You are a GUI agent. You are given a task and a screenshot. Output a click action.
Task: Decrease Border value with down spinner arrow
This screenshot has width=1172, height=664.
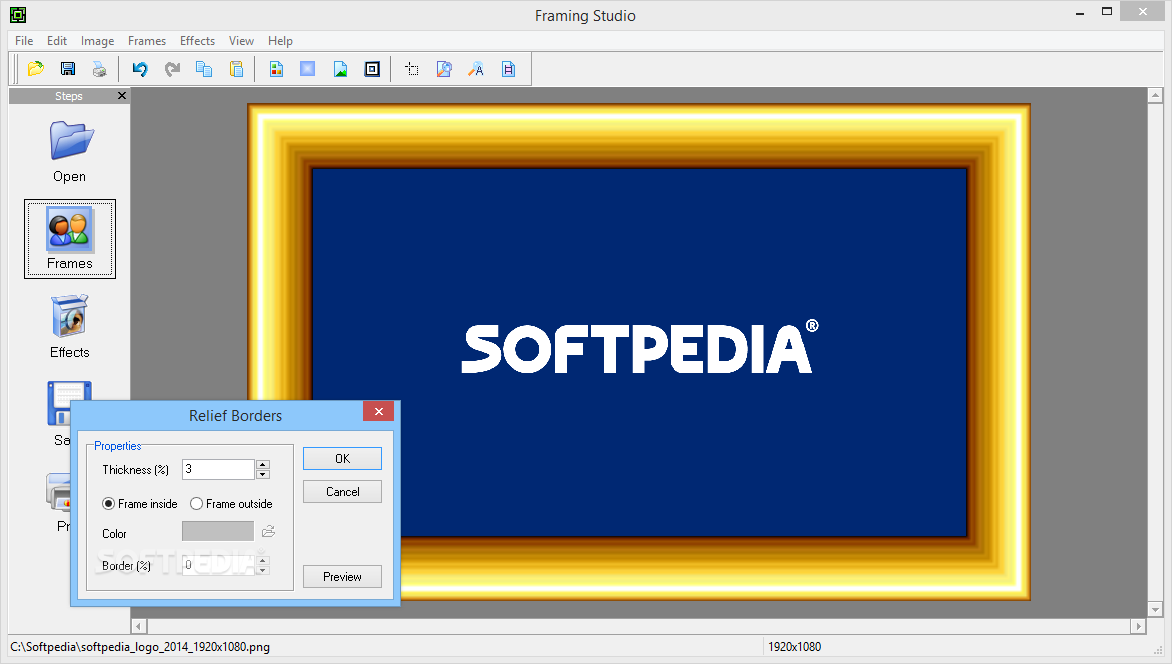click(x=262, y=570)
